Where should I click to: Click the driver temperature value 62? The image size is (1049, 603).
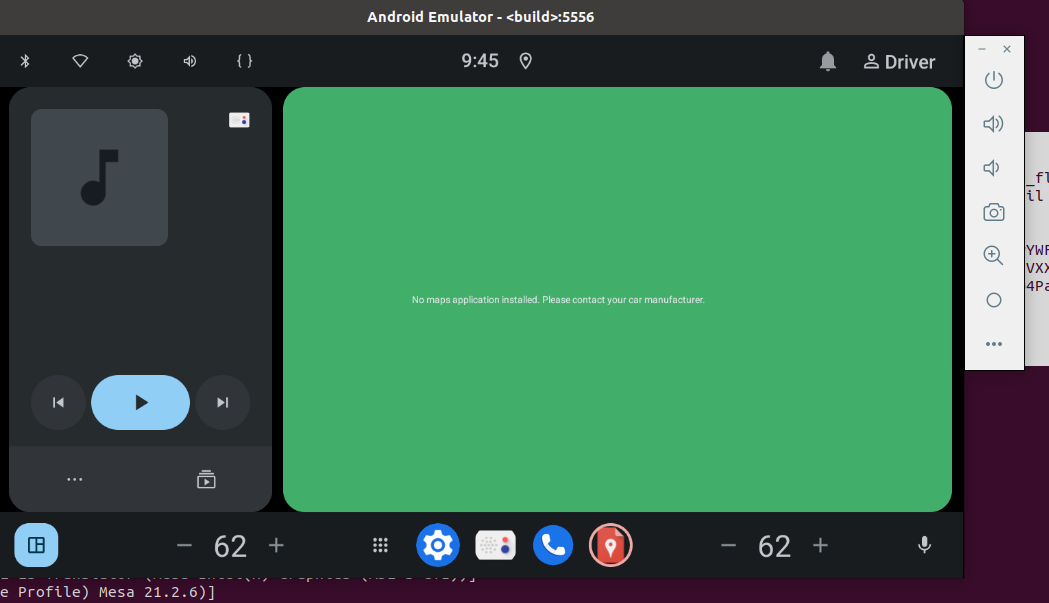(x=230, y=546)
